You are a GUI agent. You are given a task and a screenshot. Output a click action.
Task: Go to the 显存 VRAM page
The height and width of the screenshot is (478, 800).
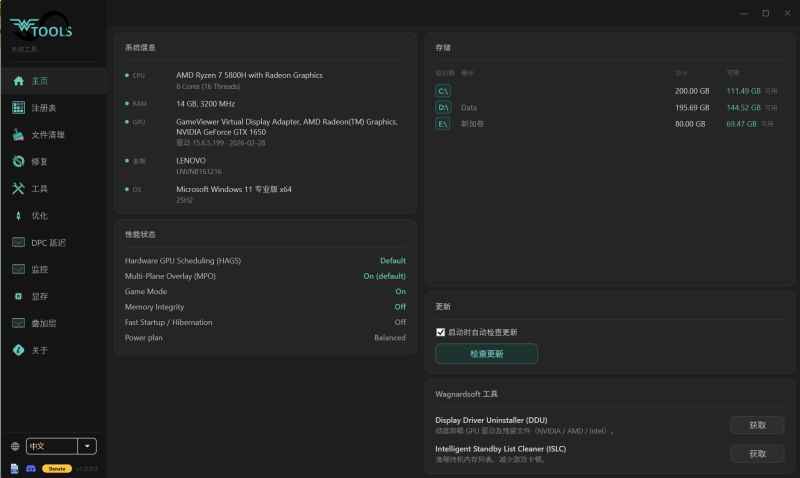tap(53, 296)
